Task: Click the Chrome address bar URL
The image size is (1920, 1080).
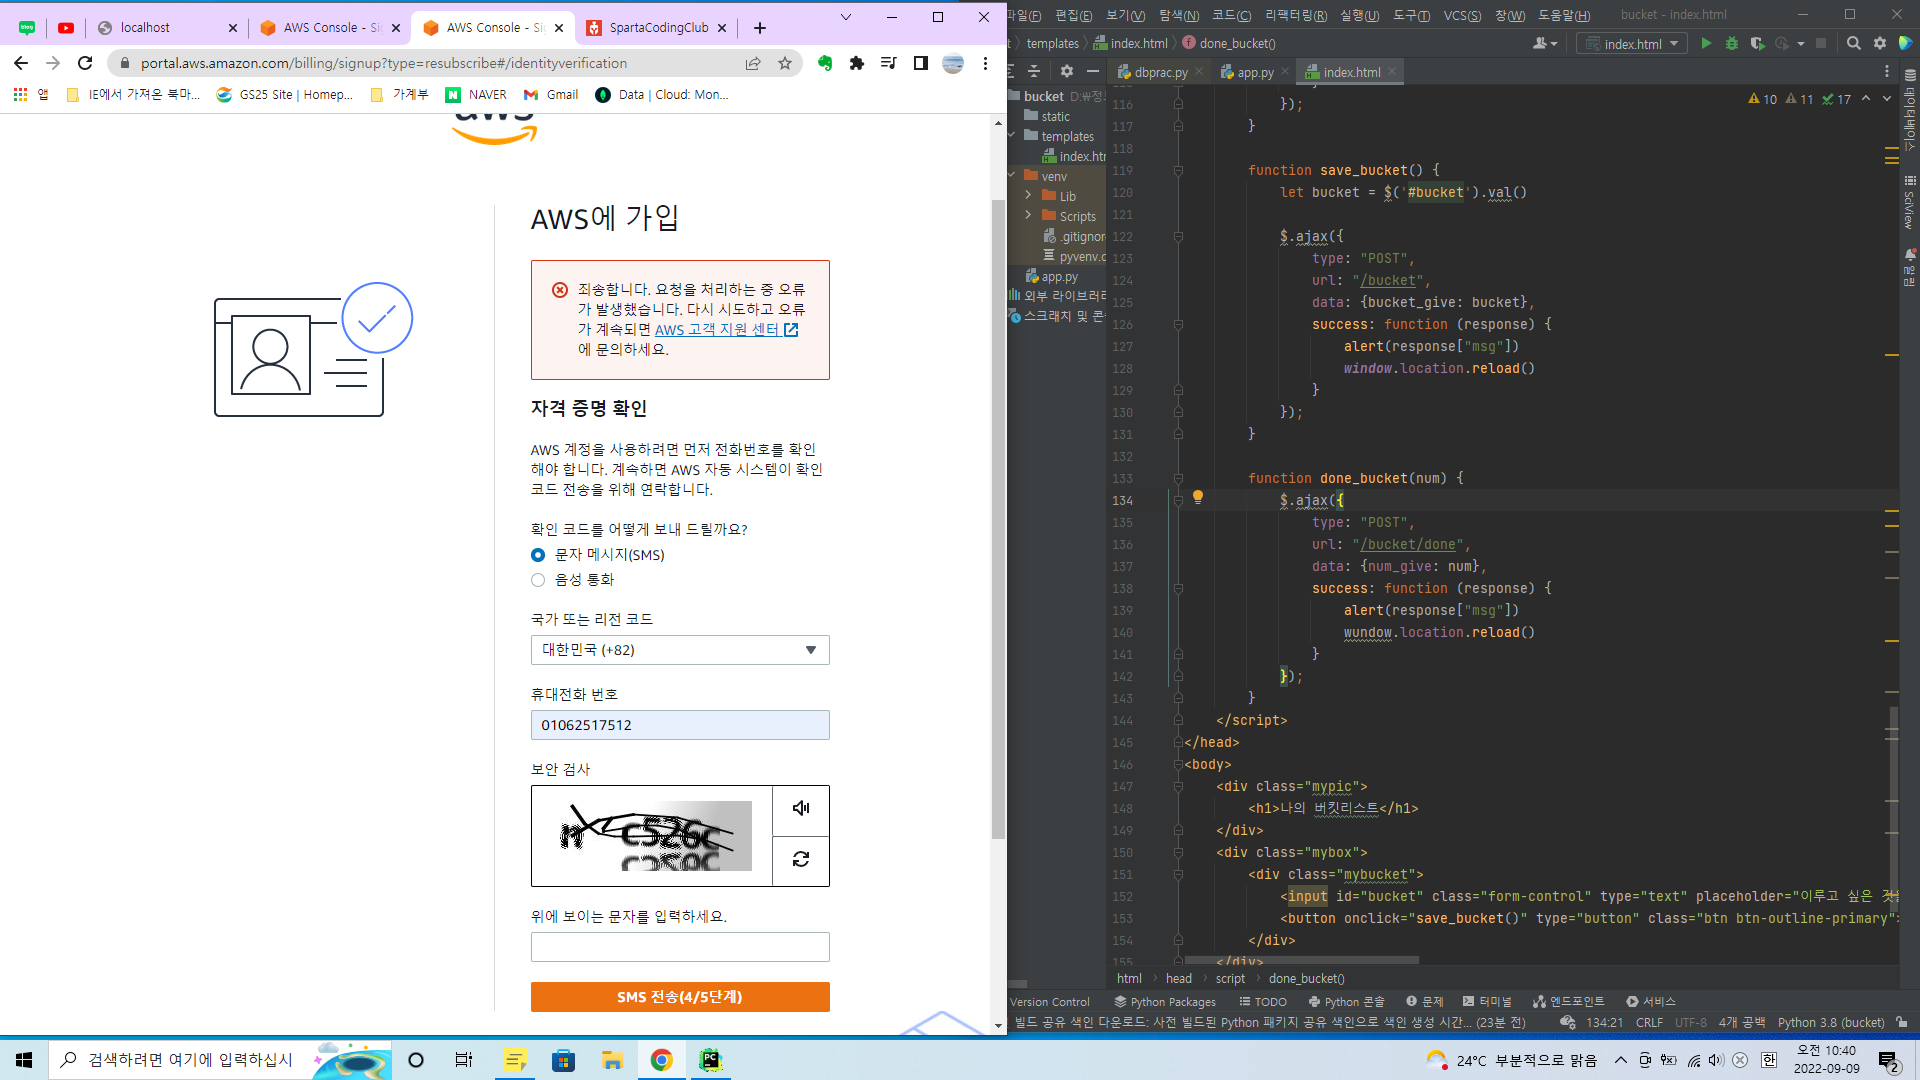Action: tap(384, 63)
